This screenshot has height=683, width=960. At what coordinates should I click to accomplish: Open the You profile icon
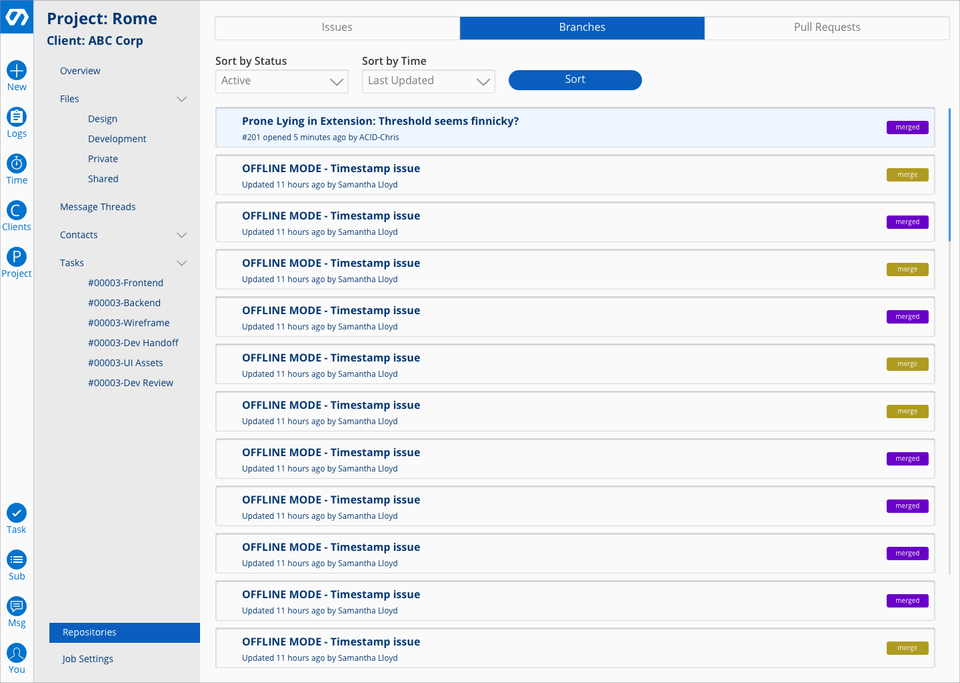pos(17,653)
